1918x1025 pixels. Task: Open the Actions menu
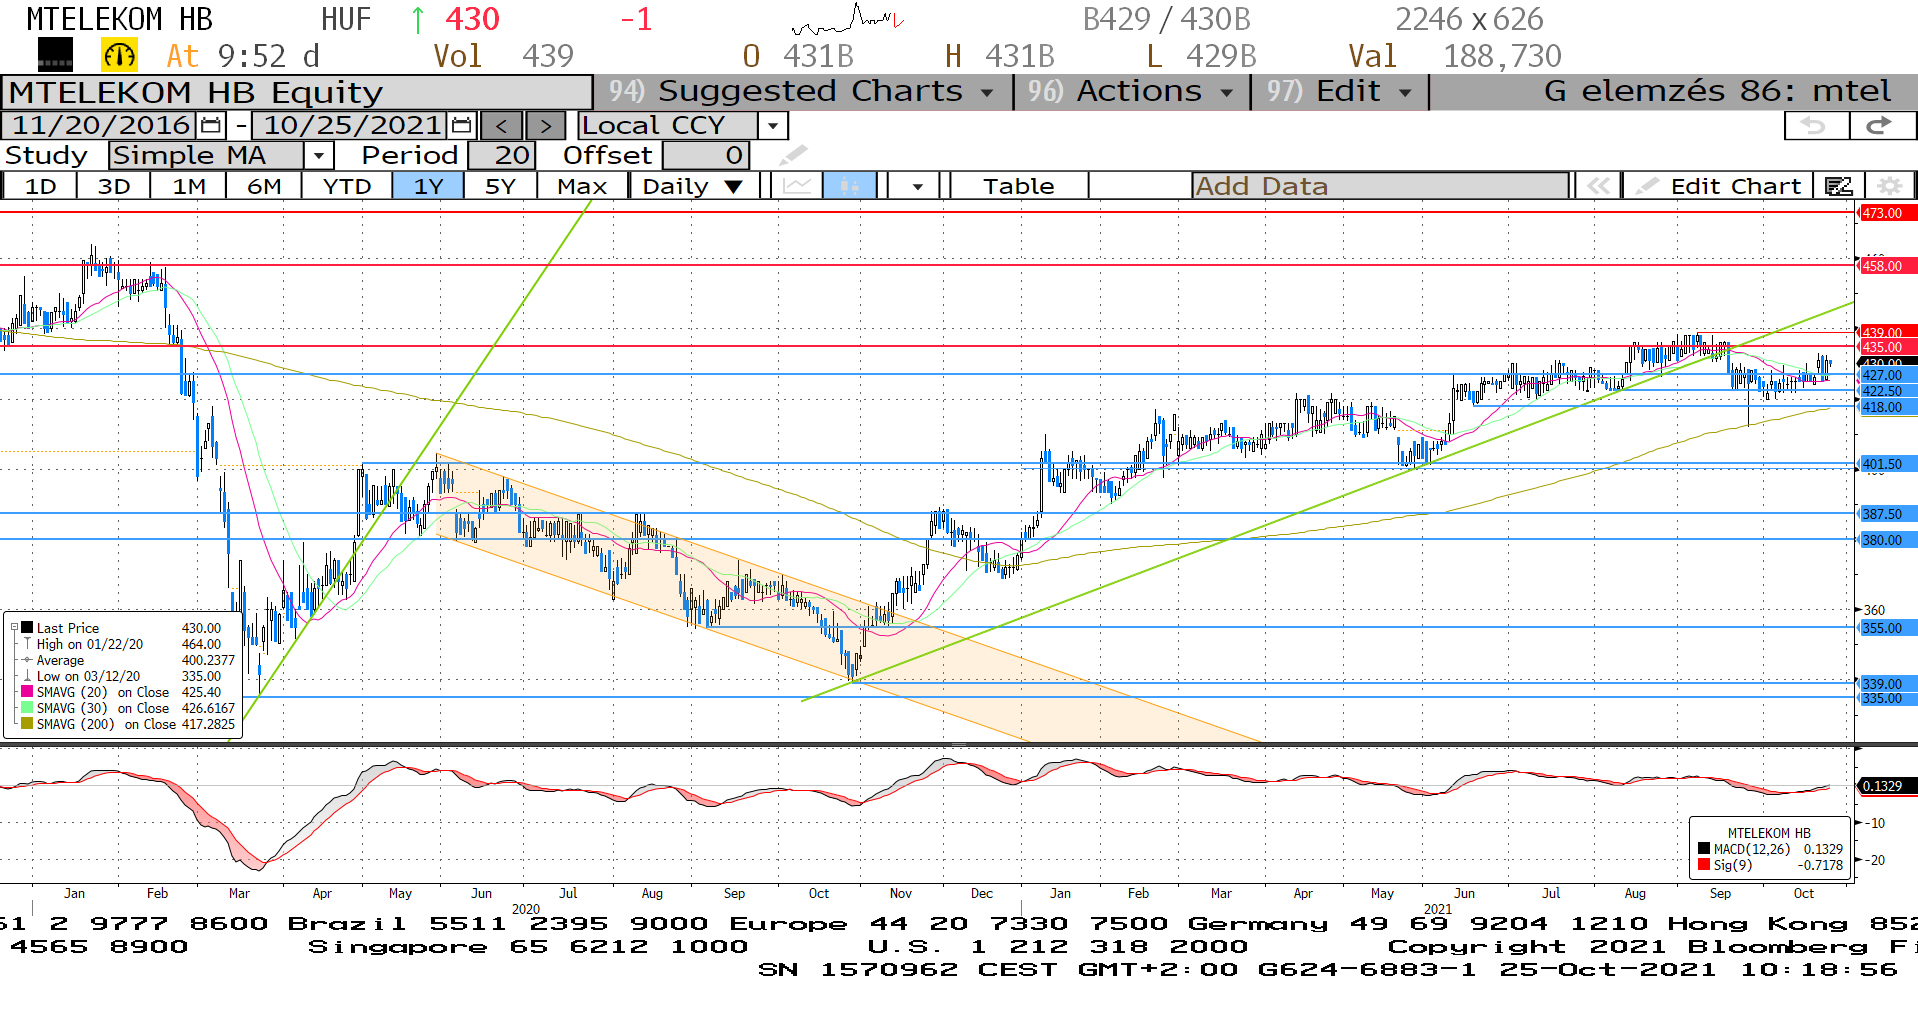coord(1131,91)
